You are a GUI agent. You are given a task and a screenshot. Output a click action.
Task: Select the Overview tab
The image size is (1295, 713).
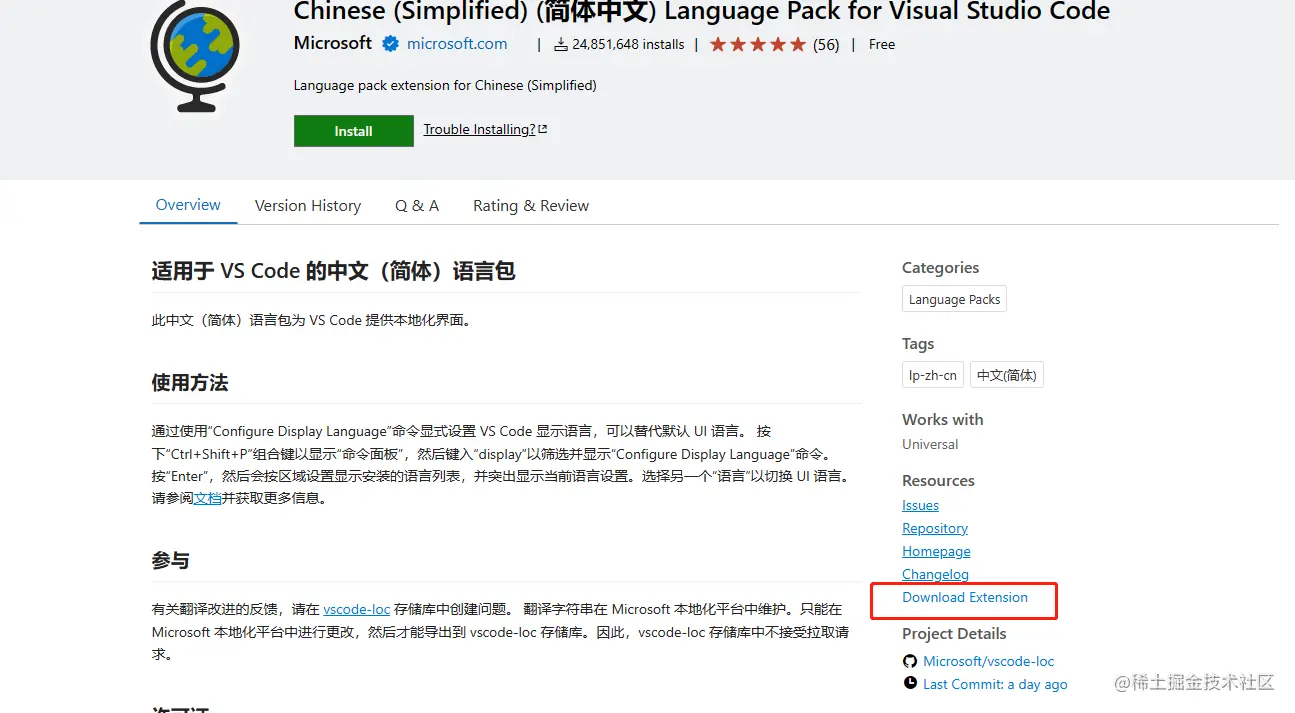(x=188, y=205)
